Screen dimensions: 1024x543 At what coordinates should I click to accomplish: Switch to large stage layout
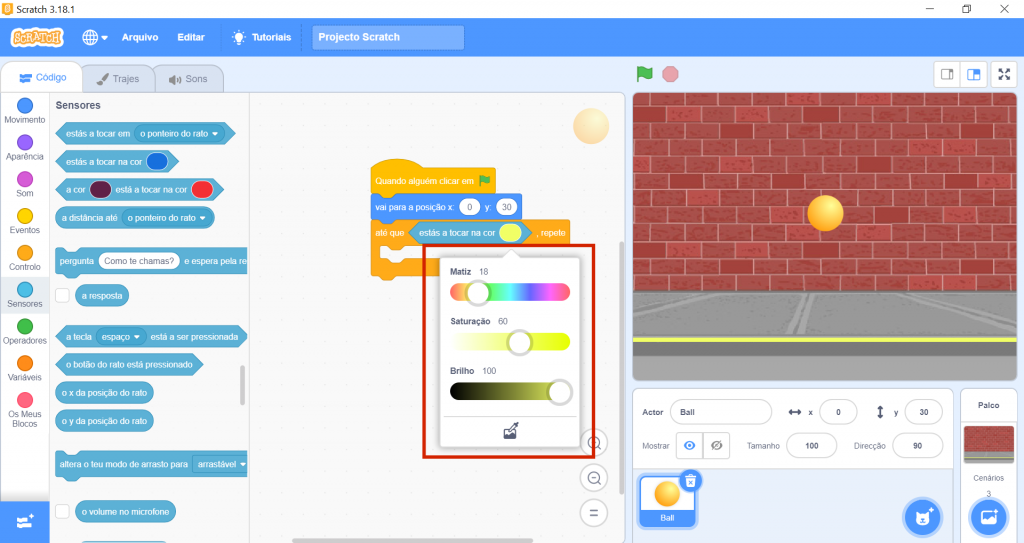[x=974, y=74]
